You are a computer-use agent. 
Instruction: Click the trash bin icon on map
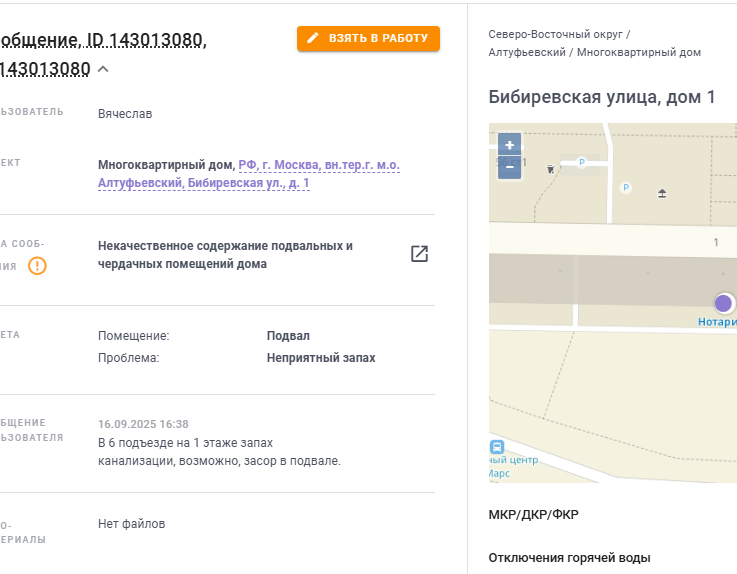[550, 169]
